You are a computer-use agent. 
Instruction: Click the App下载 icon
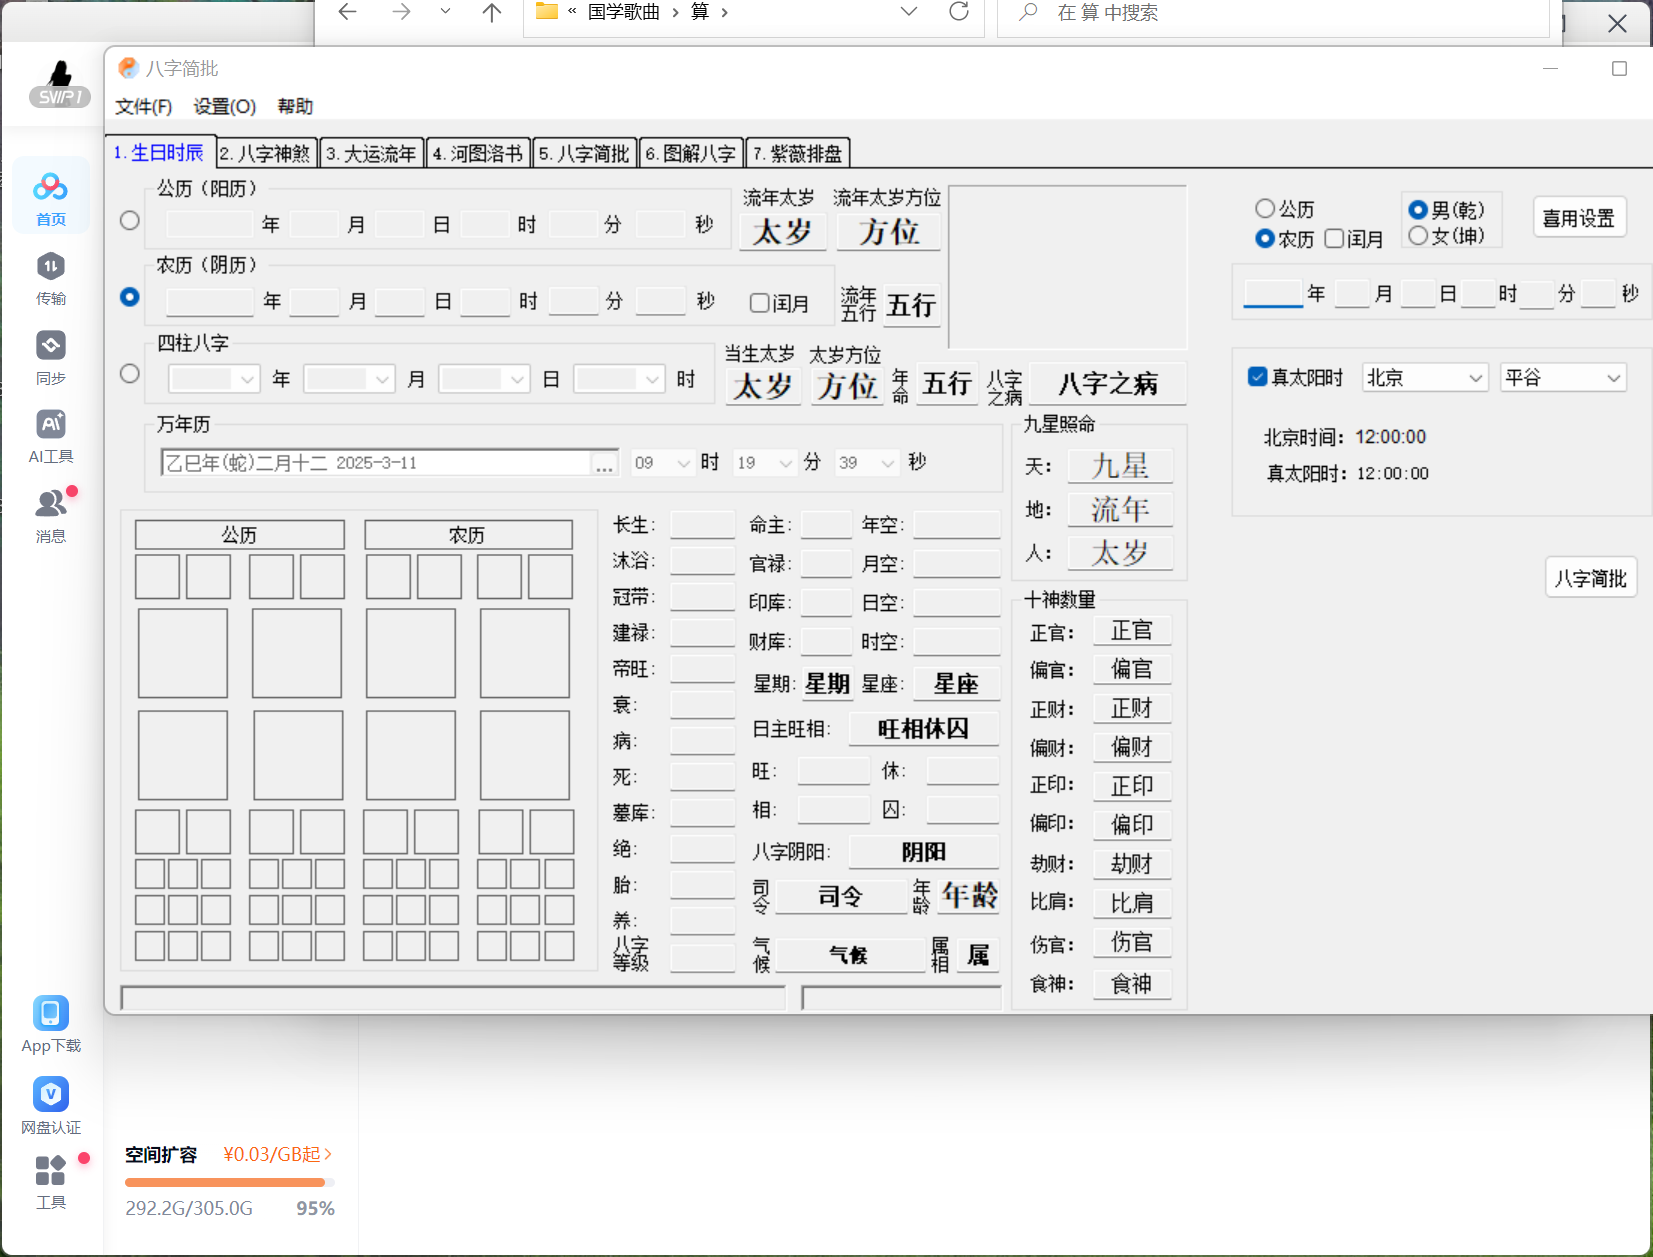coord(51,1024)
